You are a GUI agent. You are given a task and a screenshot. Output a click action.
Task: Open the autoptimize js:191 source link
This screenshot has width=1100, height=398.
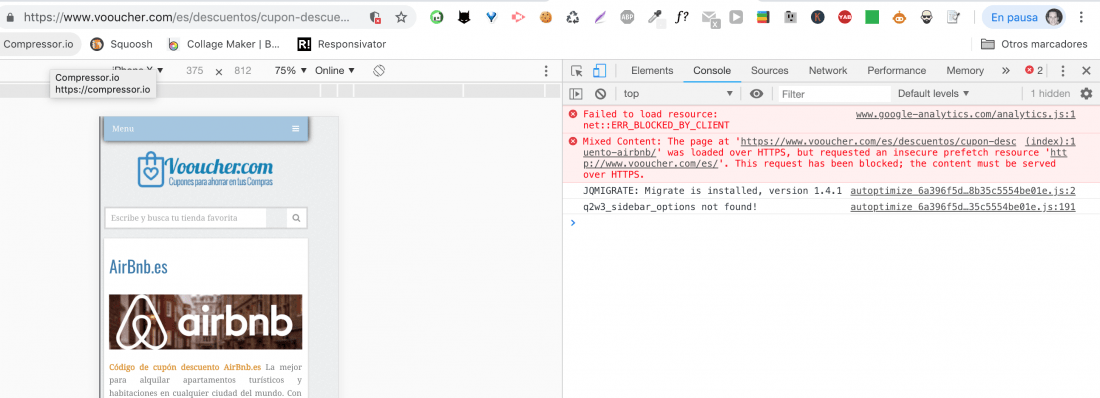(962, 207)
